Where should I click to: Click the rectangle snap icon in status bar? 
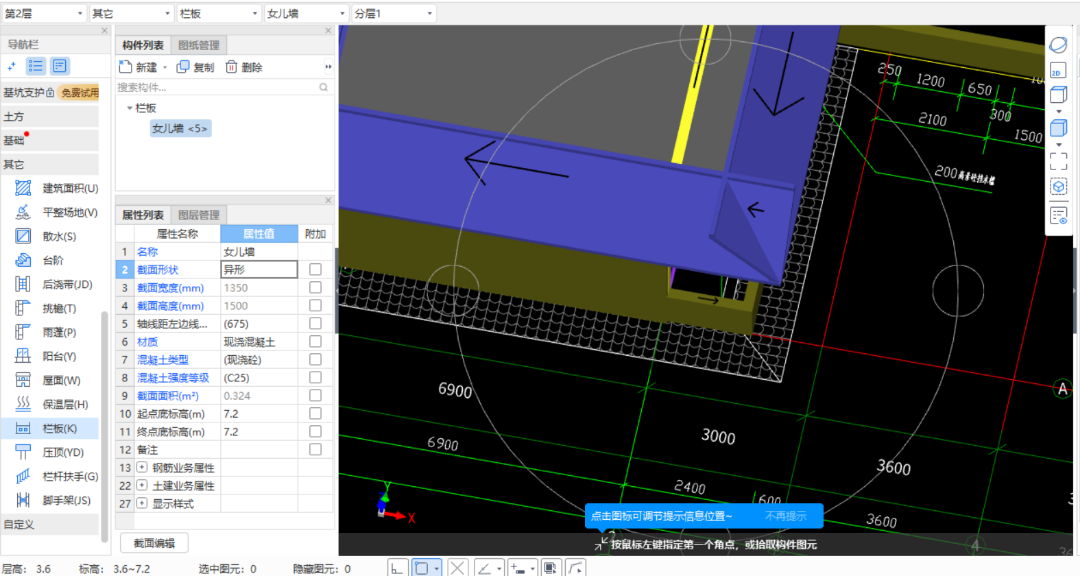[x=422, y=568]
